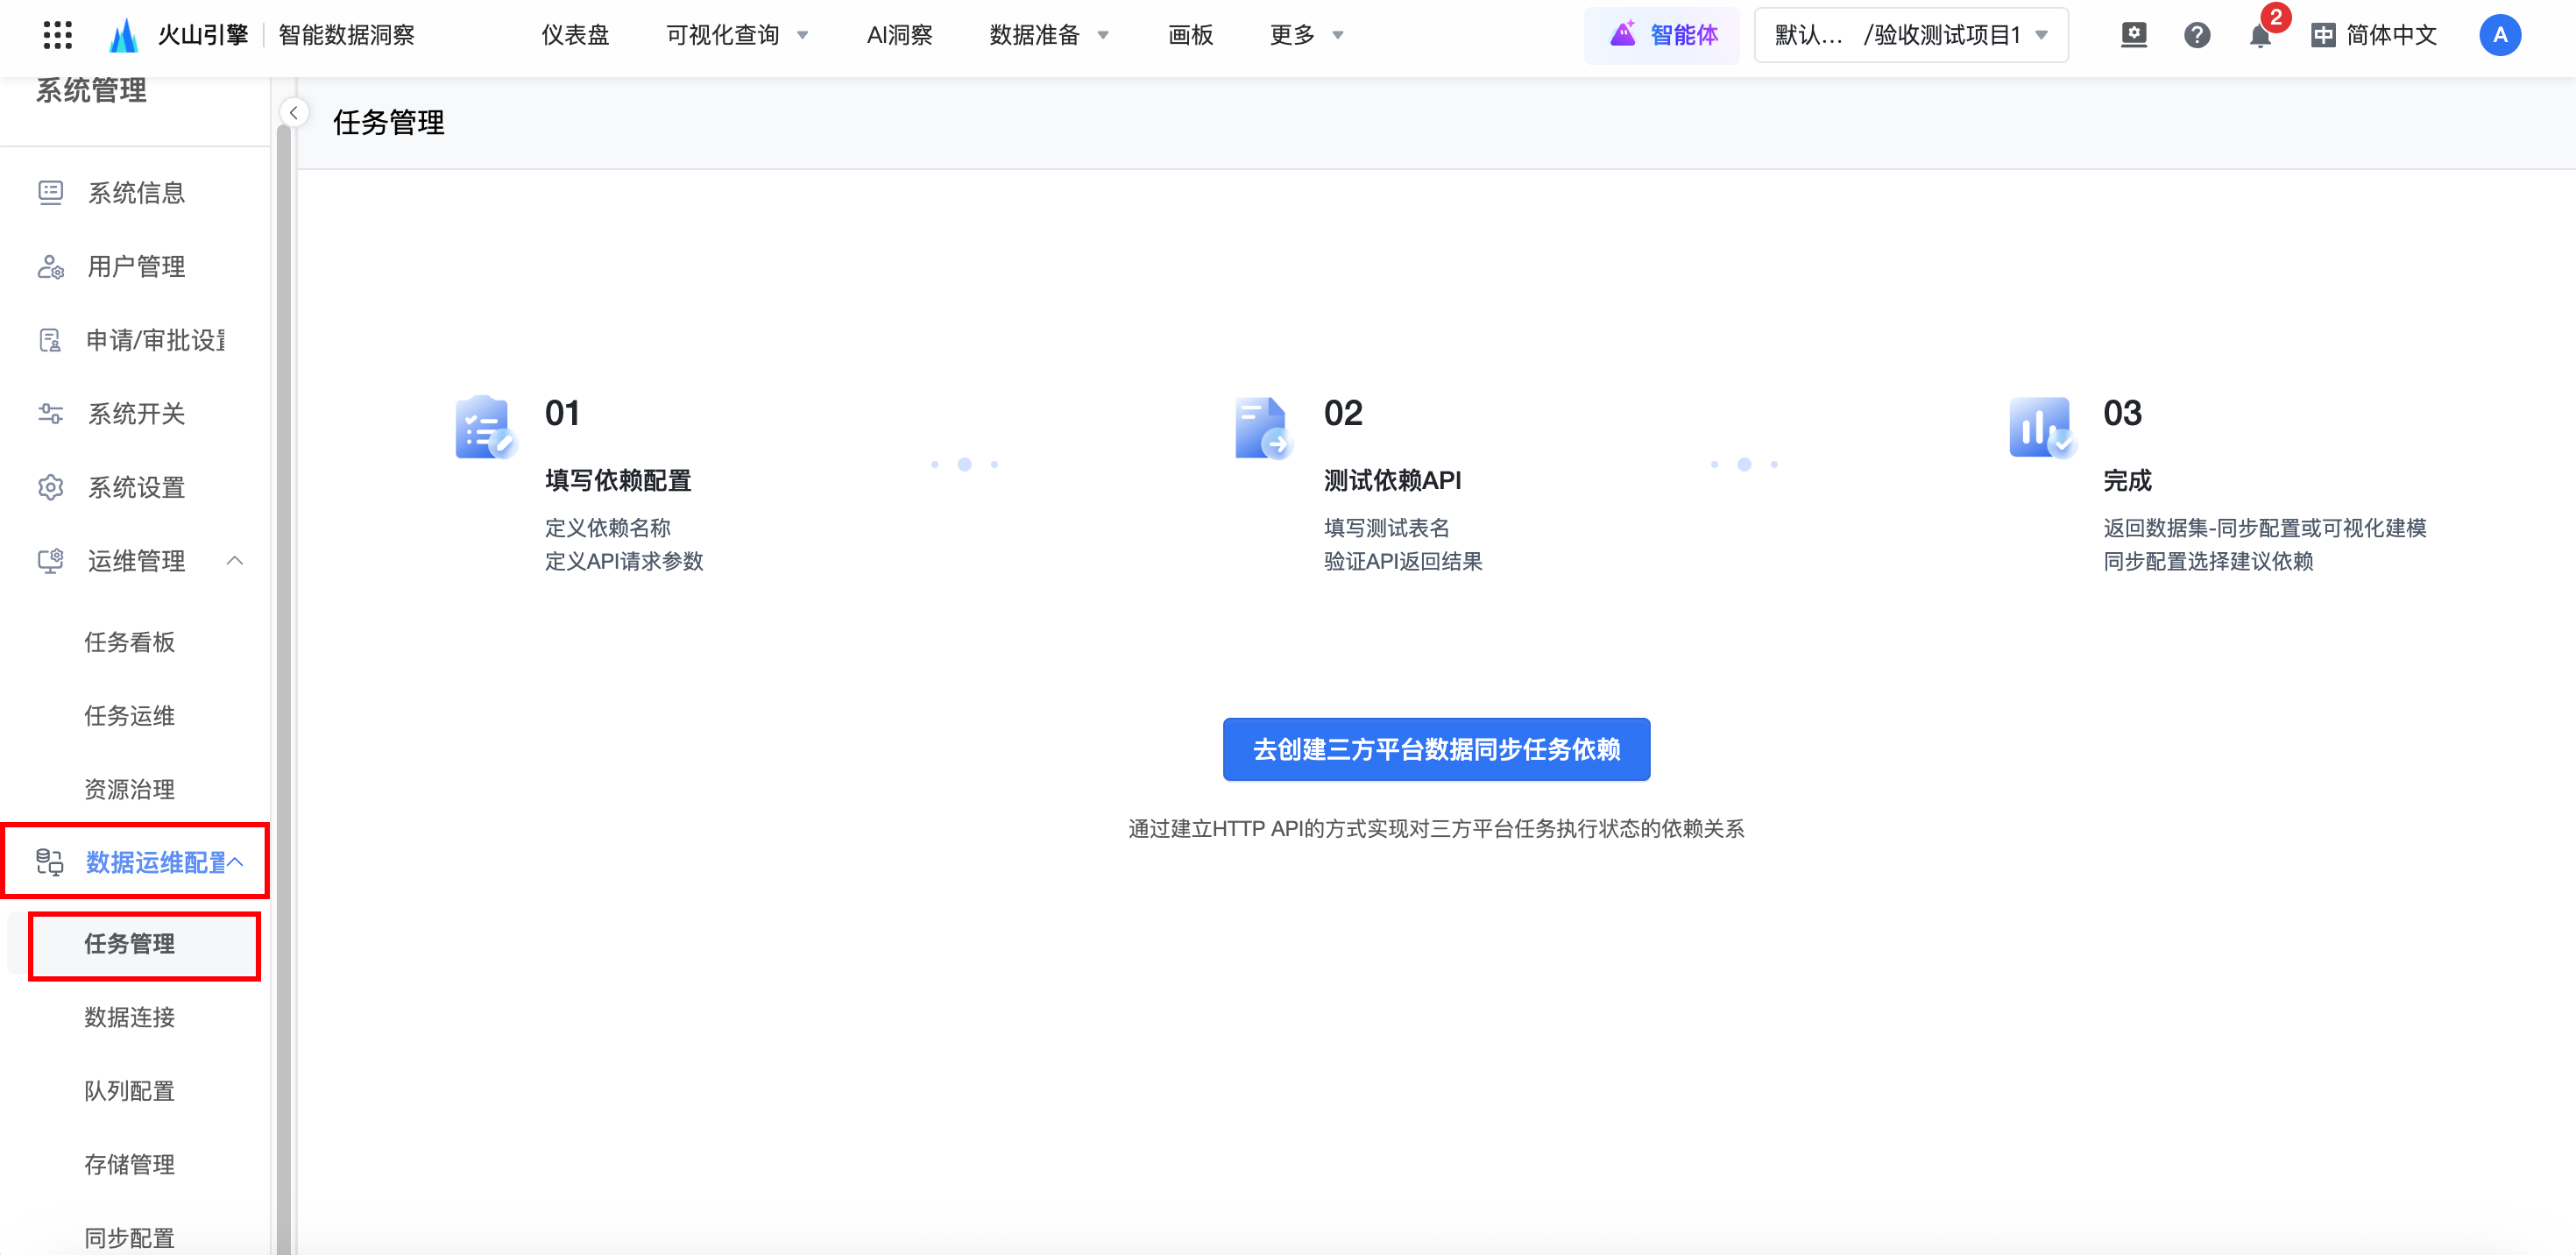
Task: Go to the 仪表盘 tab
Action: [575, 36]
